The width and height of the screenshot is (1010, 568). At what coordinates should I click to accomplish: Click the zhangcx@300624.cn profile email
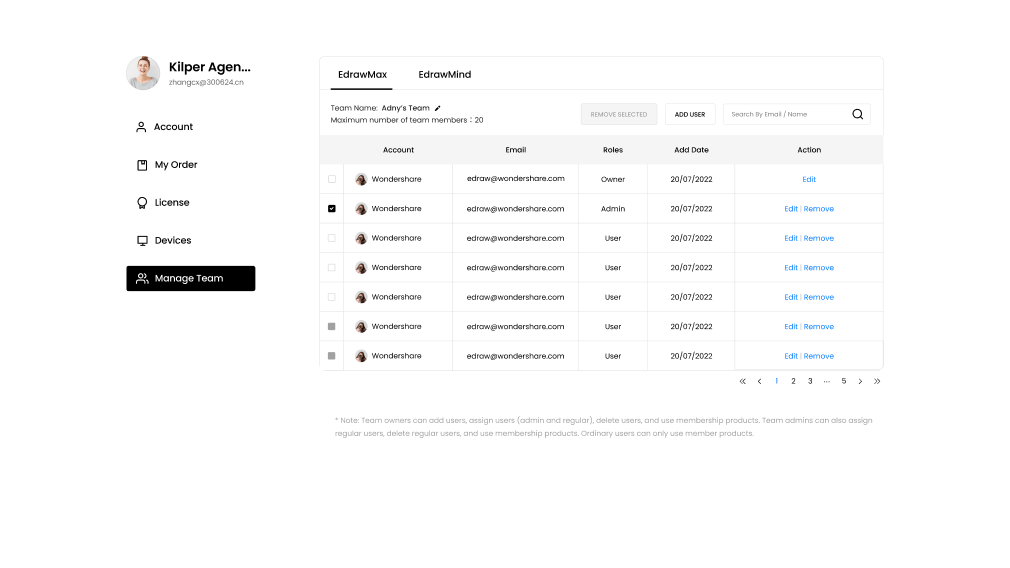pyautogui.click(x=206, y=82)
